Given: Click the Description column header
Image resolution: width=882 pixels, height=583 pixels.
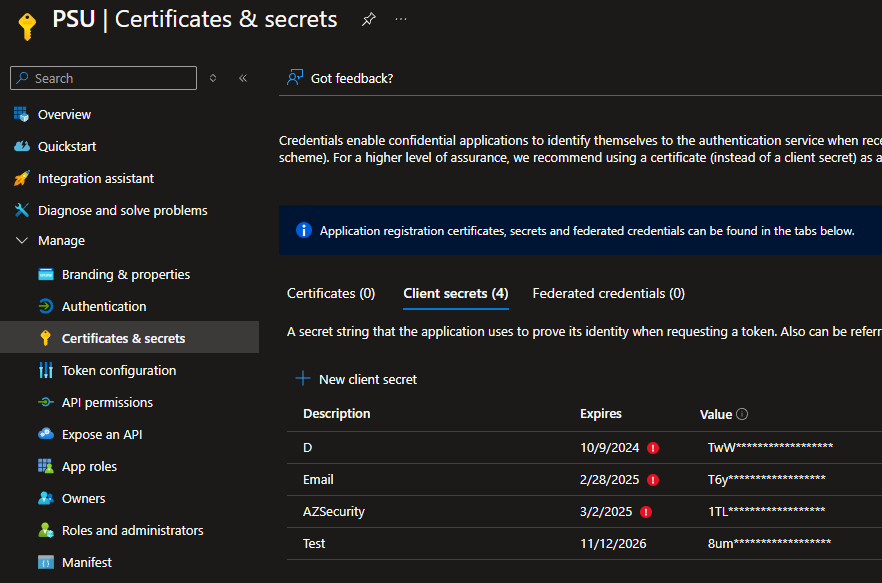Looking at the screenshot, I should pyautogui.click(x=336, y=414).
